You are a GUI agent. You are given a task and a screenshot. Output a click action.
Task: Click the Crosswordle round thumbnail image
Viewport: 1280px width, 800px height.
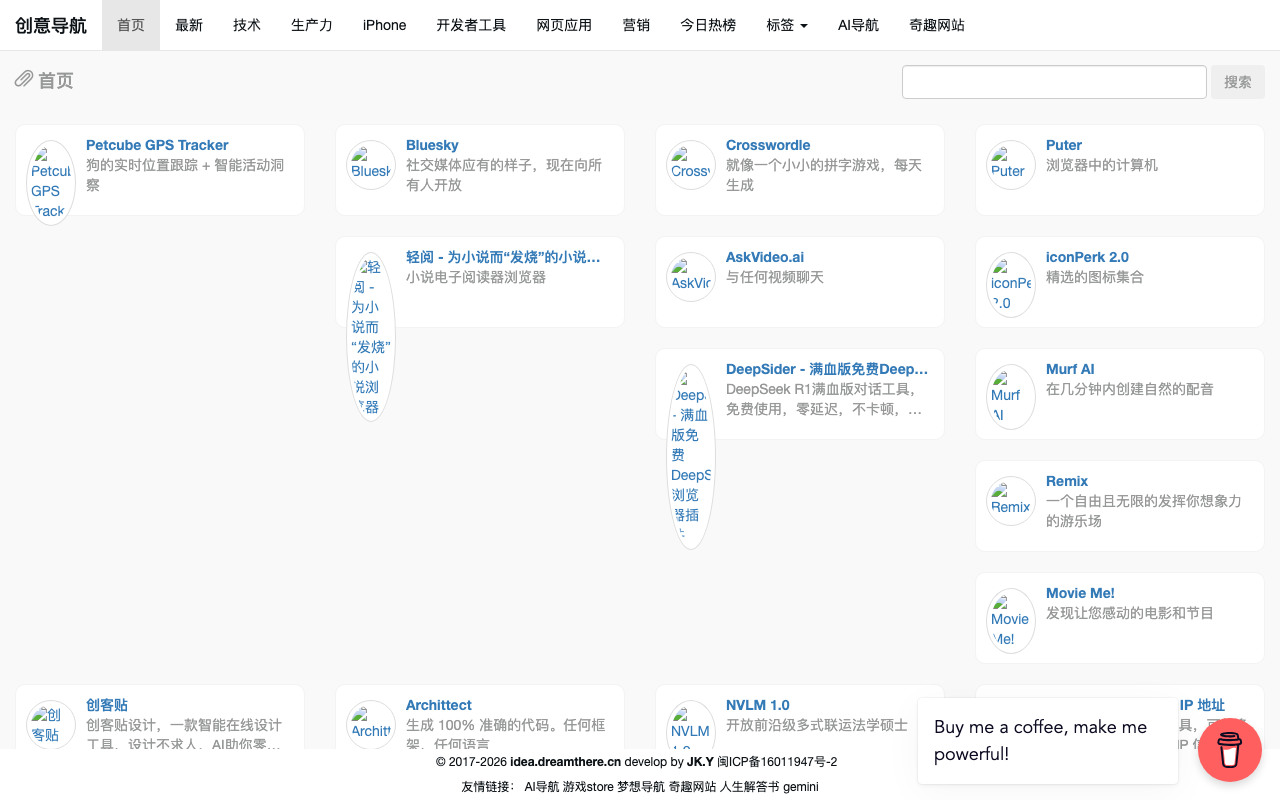[x=691, y=165]
